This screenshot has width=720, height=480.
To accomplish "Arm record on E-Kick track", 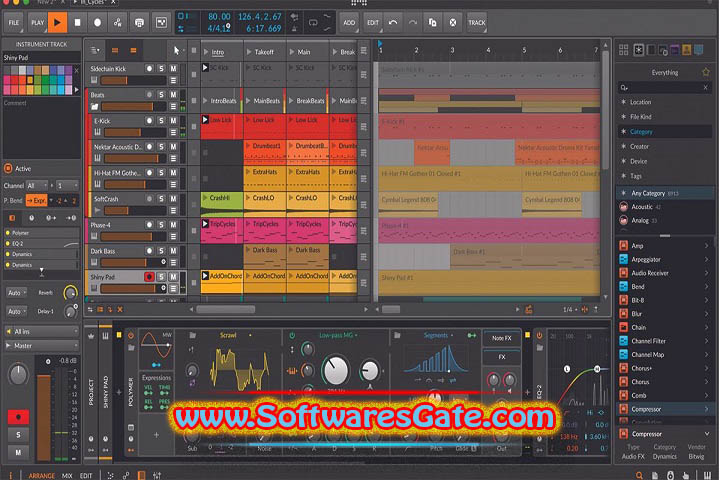I will tap(149, 121).
